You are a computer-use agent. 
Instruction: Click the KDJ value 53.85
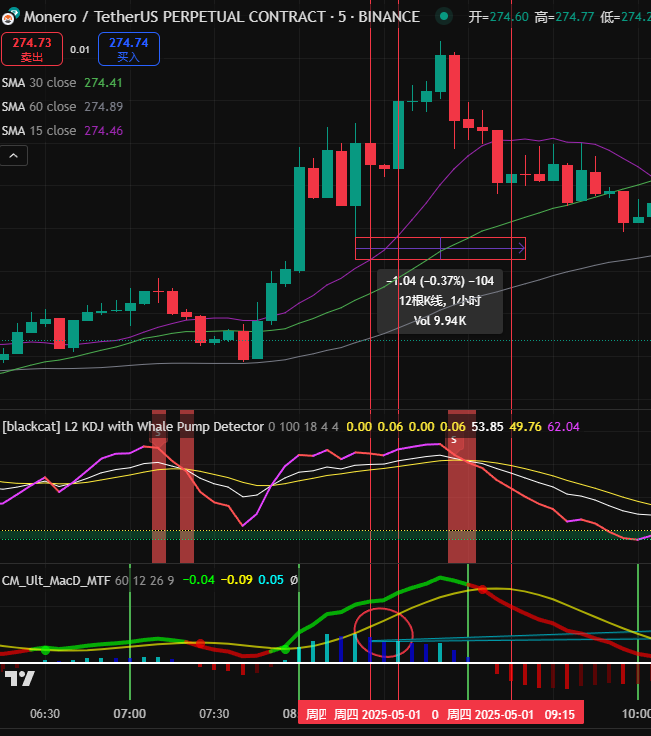pos(487,427)
